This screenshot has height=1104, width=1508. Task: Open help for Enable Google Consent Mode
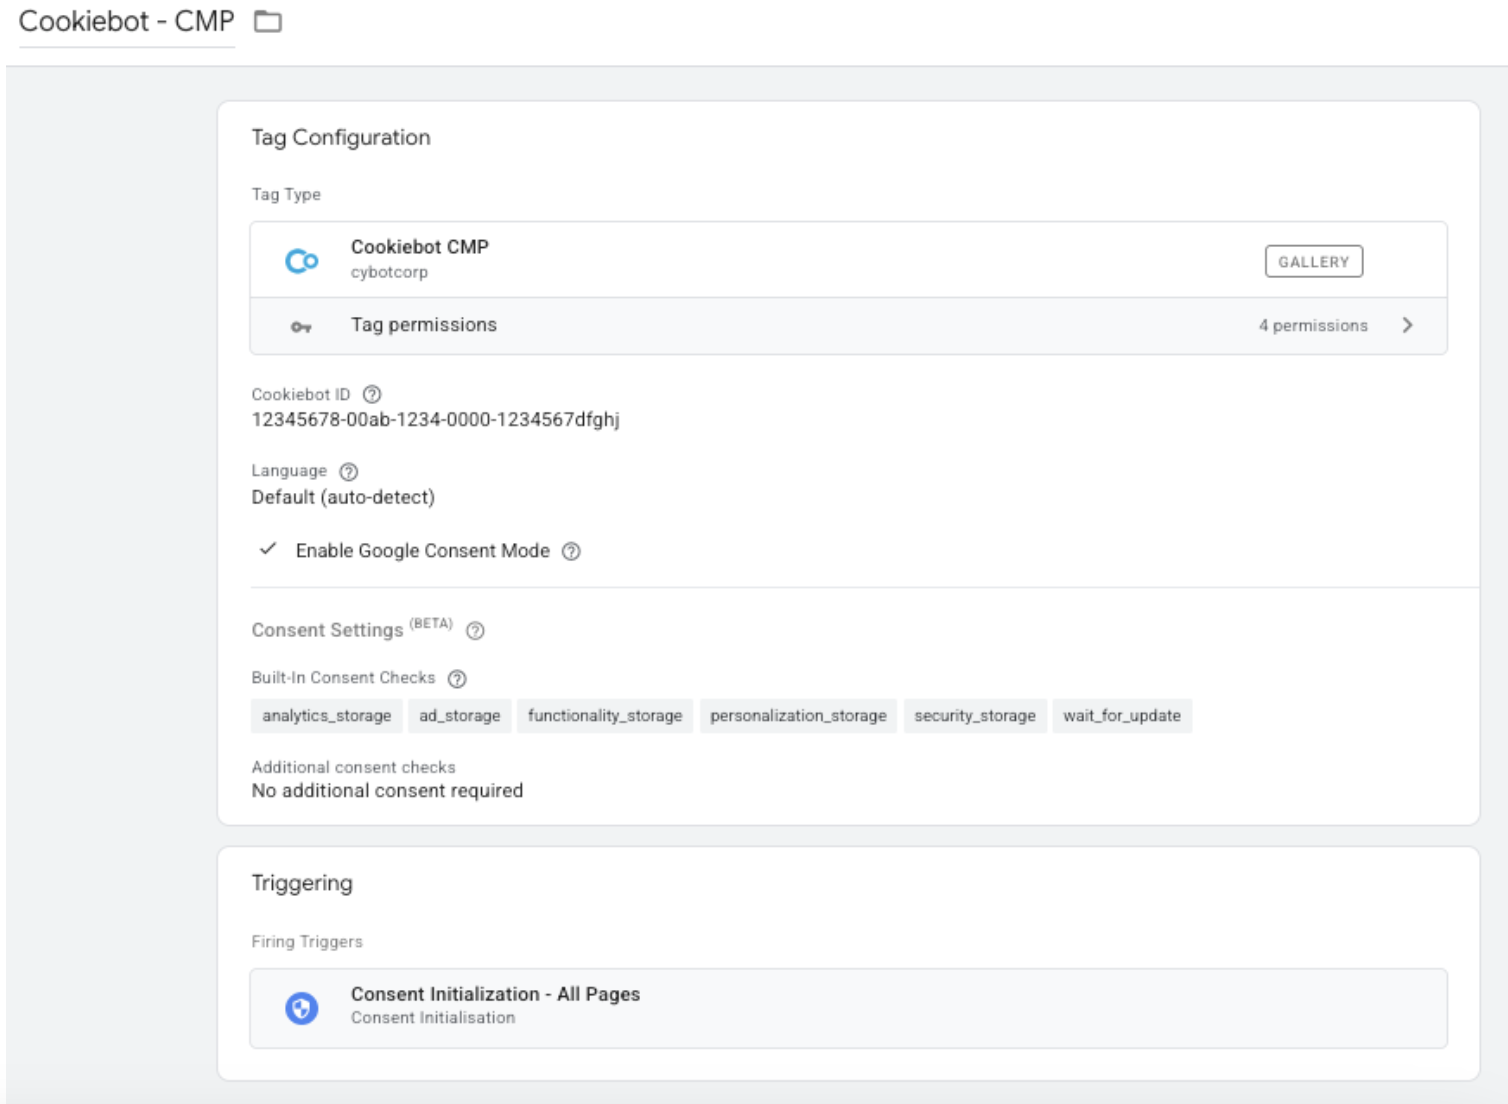click(571, 551)
